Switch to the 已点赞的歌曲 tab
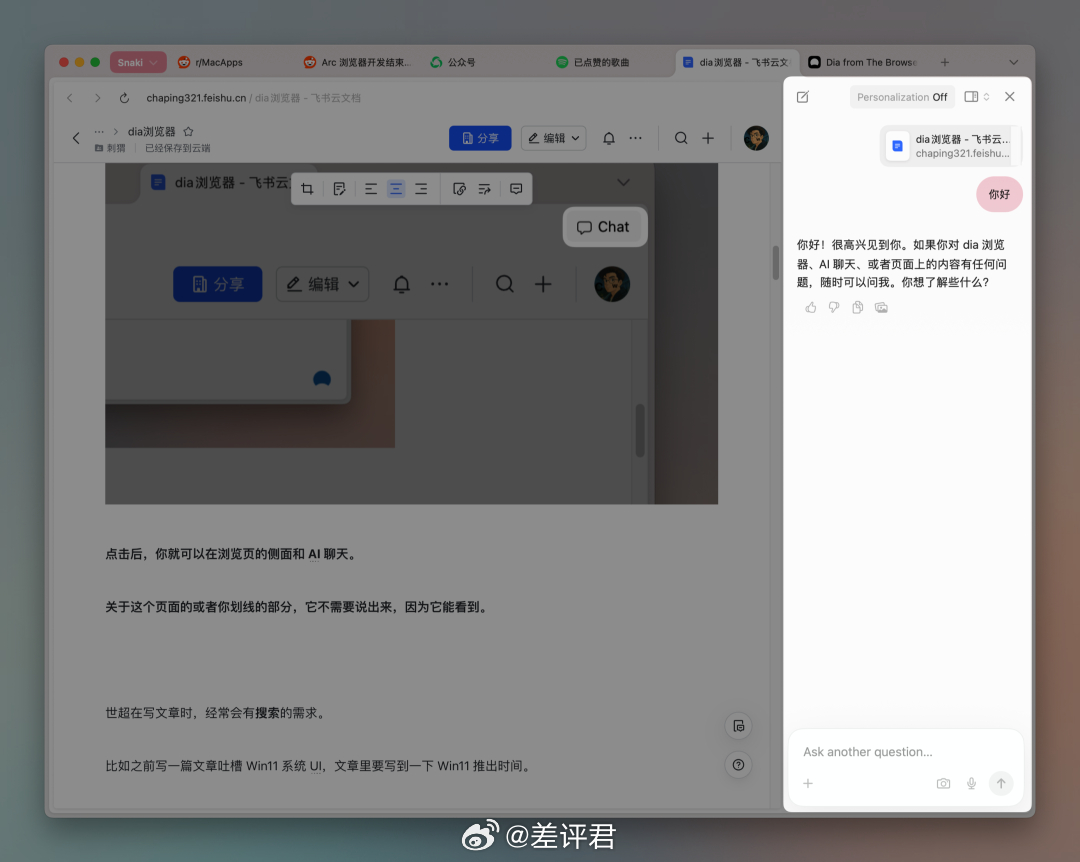The width and height of the screenshot is (1080, 862). click(593, 62)
